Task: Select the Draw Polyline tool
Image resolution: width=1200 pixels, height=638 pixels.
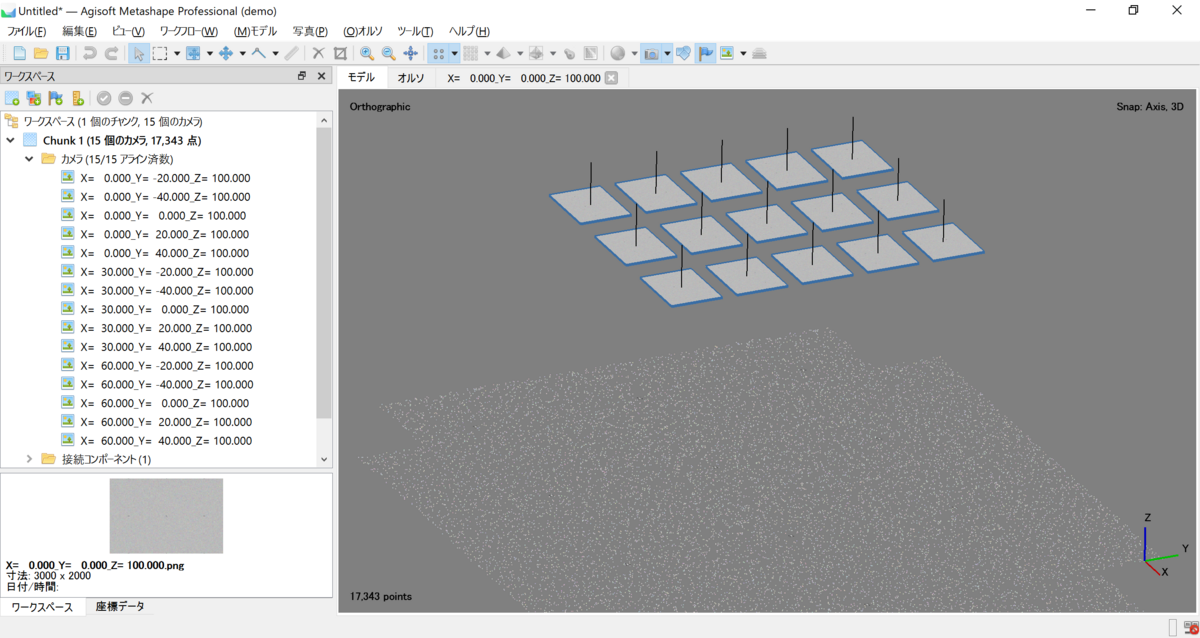Action: click(259, 53)
